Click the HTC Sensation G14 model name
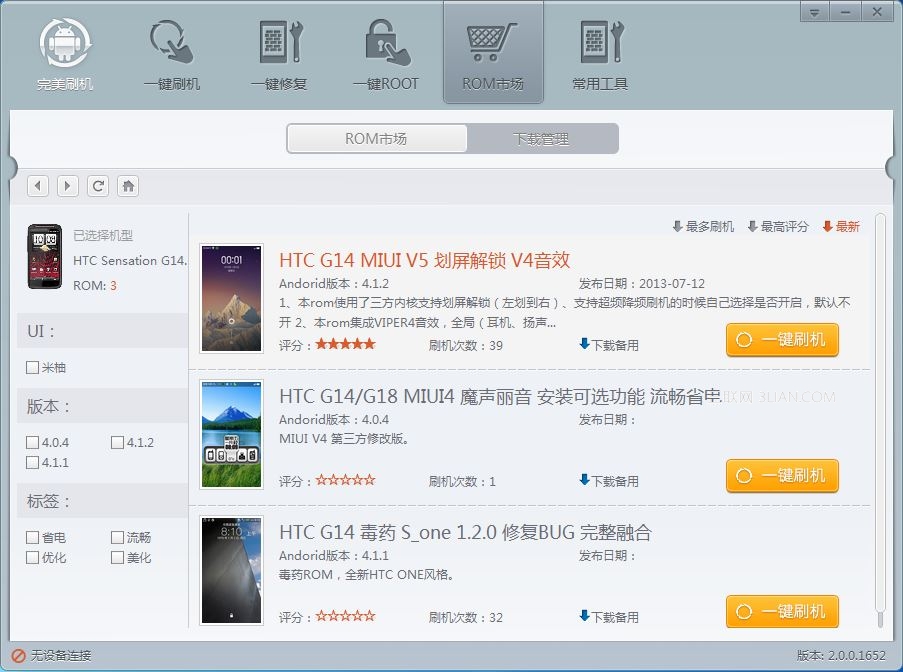The height and width of the screenshot is (672, 903). pos(130,261)
